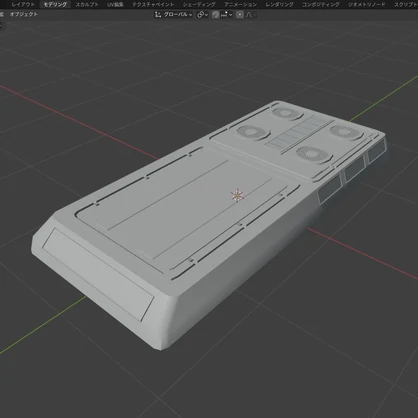
Task: Open the proportional editing falloff curve icon
Action: point(250,15)
